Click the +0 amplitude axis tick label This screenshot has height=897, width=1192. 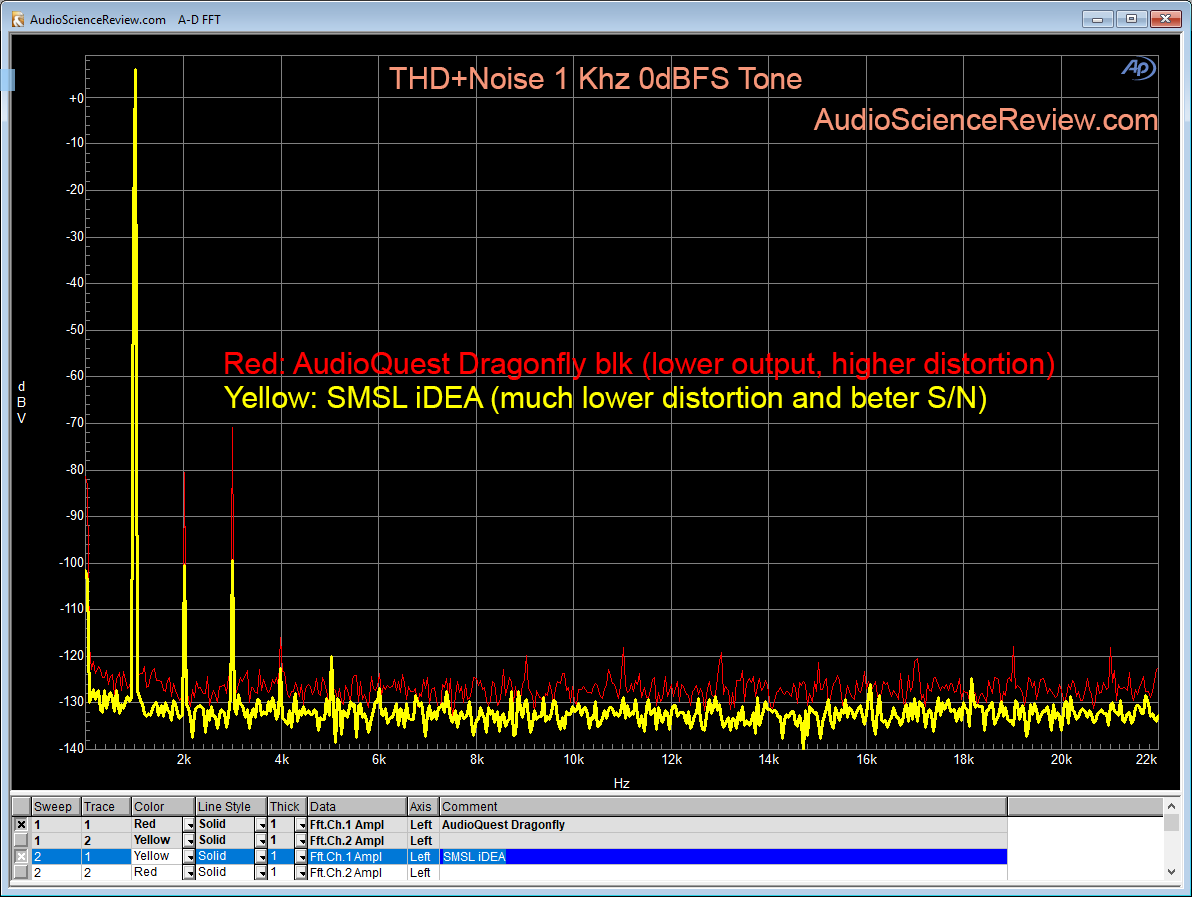point(76,99)
